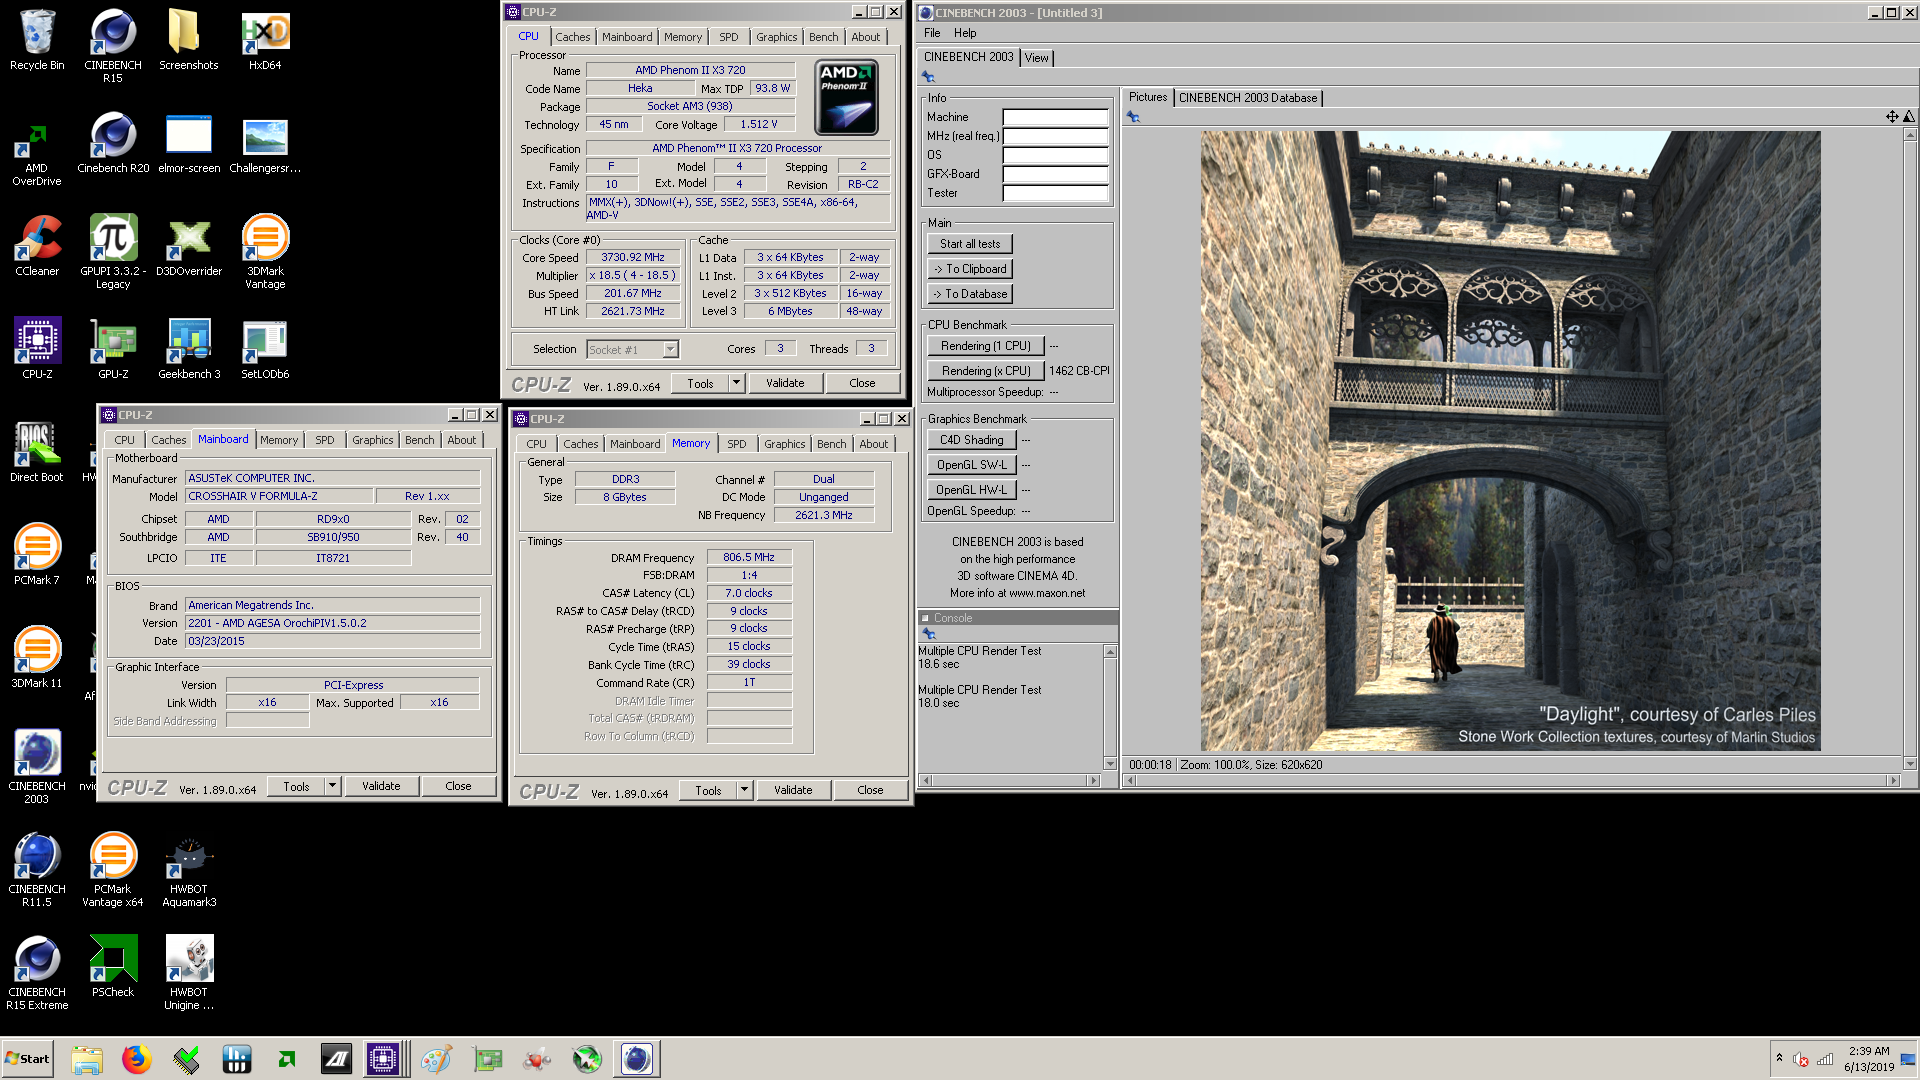Screen dimensions: 1920x1080
Task: Open SetLODb6 desktop icon
Action: [265, 349]
